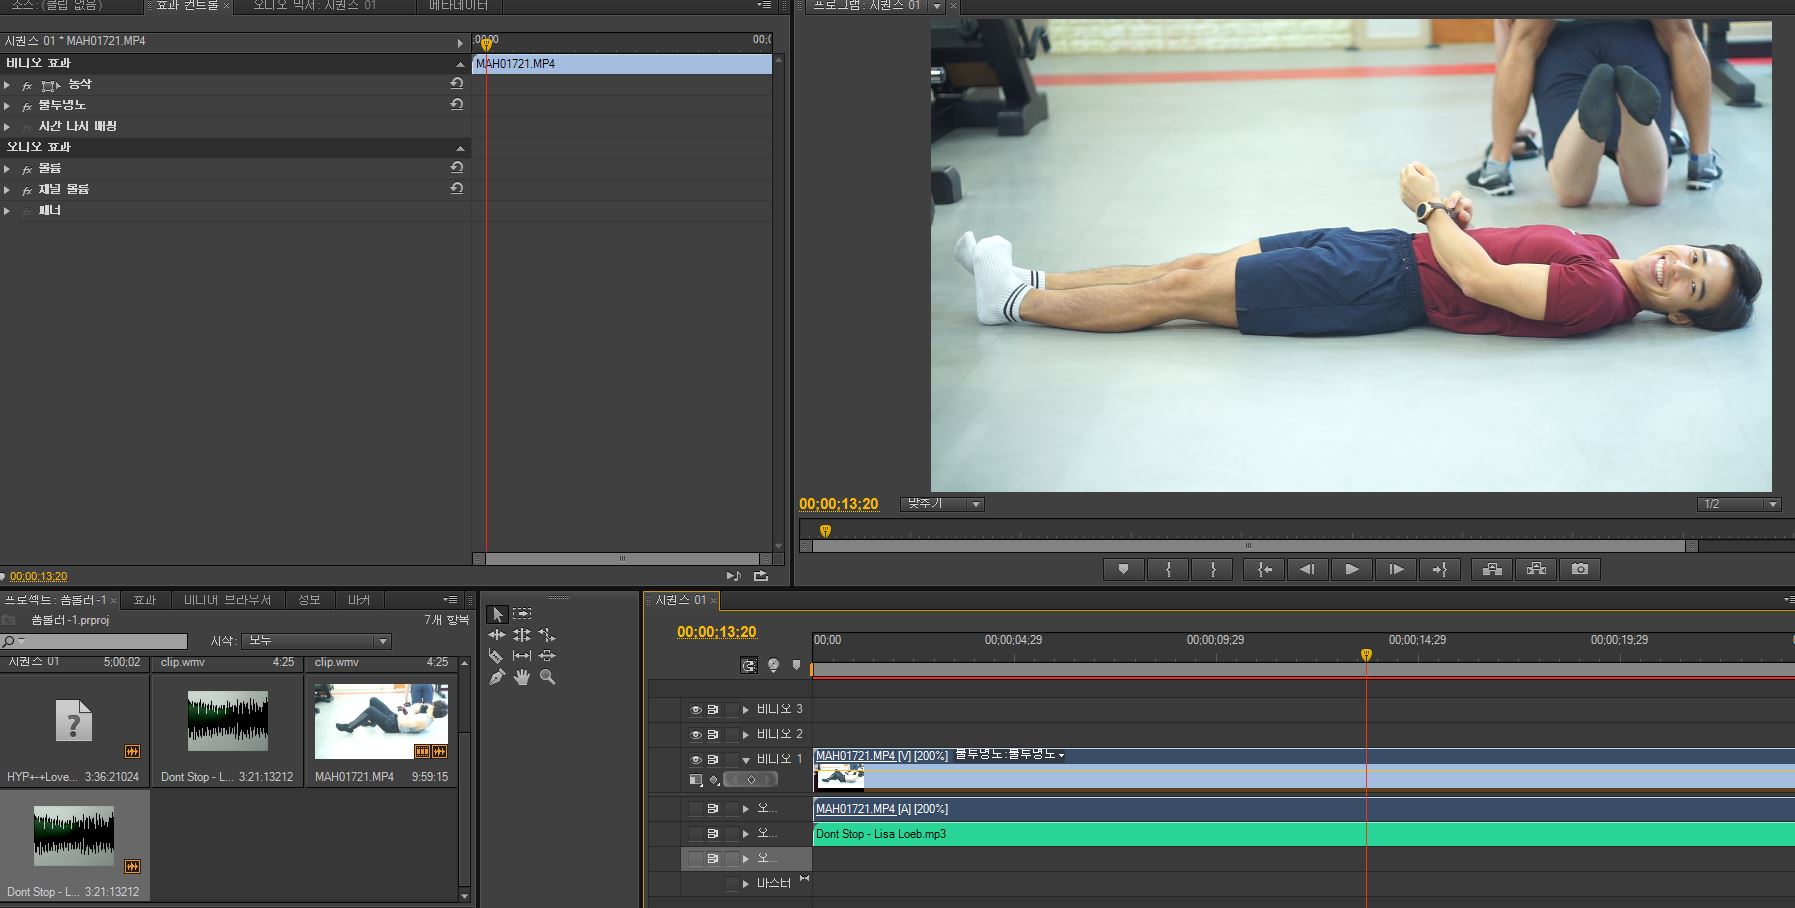Toggle the 비디오 1 track lock box
Screen dimensions: 1795x908
[732, 760]
